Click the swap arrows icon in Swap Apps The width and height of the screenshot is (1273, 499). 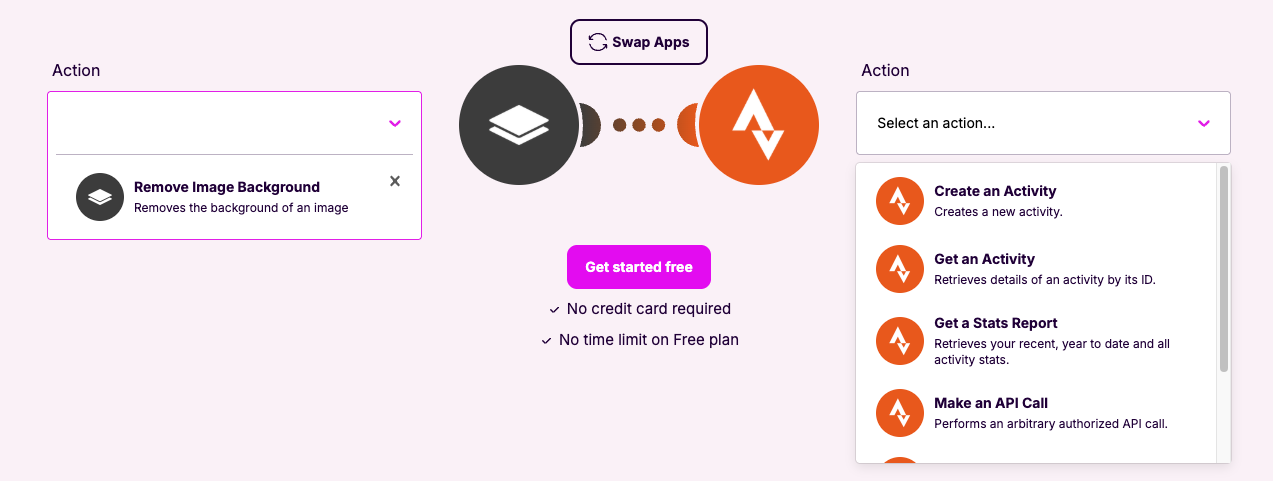click(x=598, y=42)
